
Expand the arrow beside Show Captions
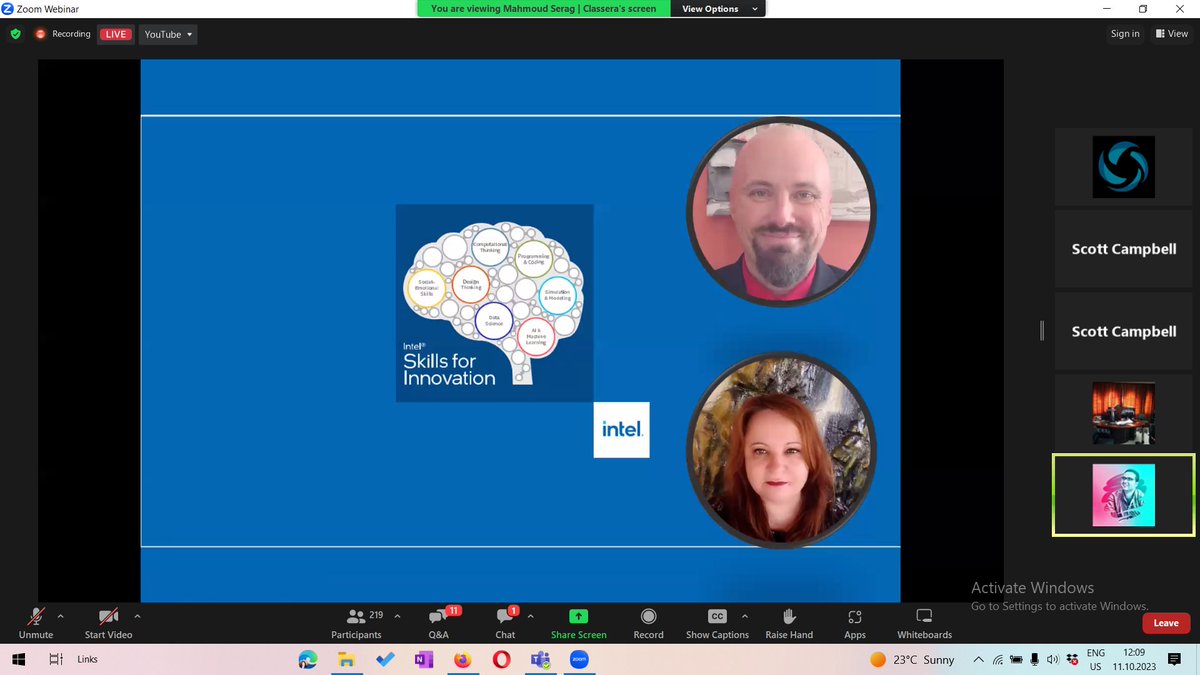tap(744, 616)
